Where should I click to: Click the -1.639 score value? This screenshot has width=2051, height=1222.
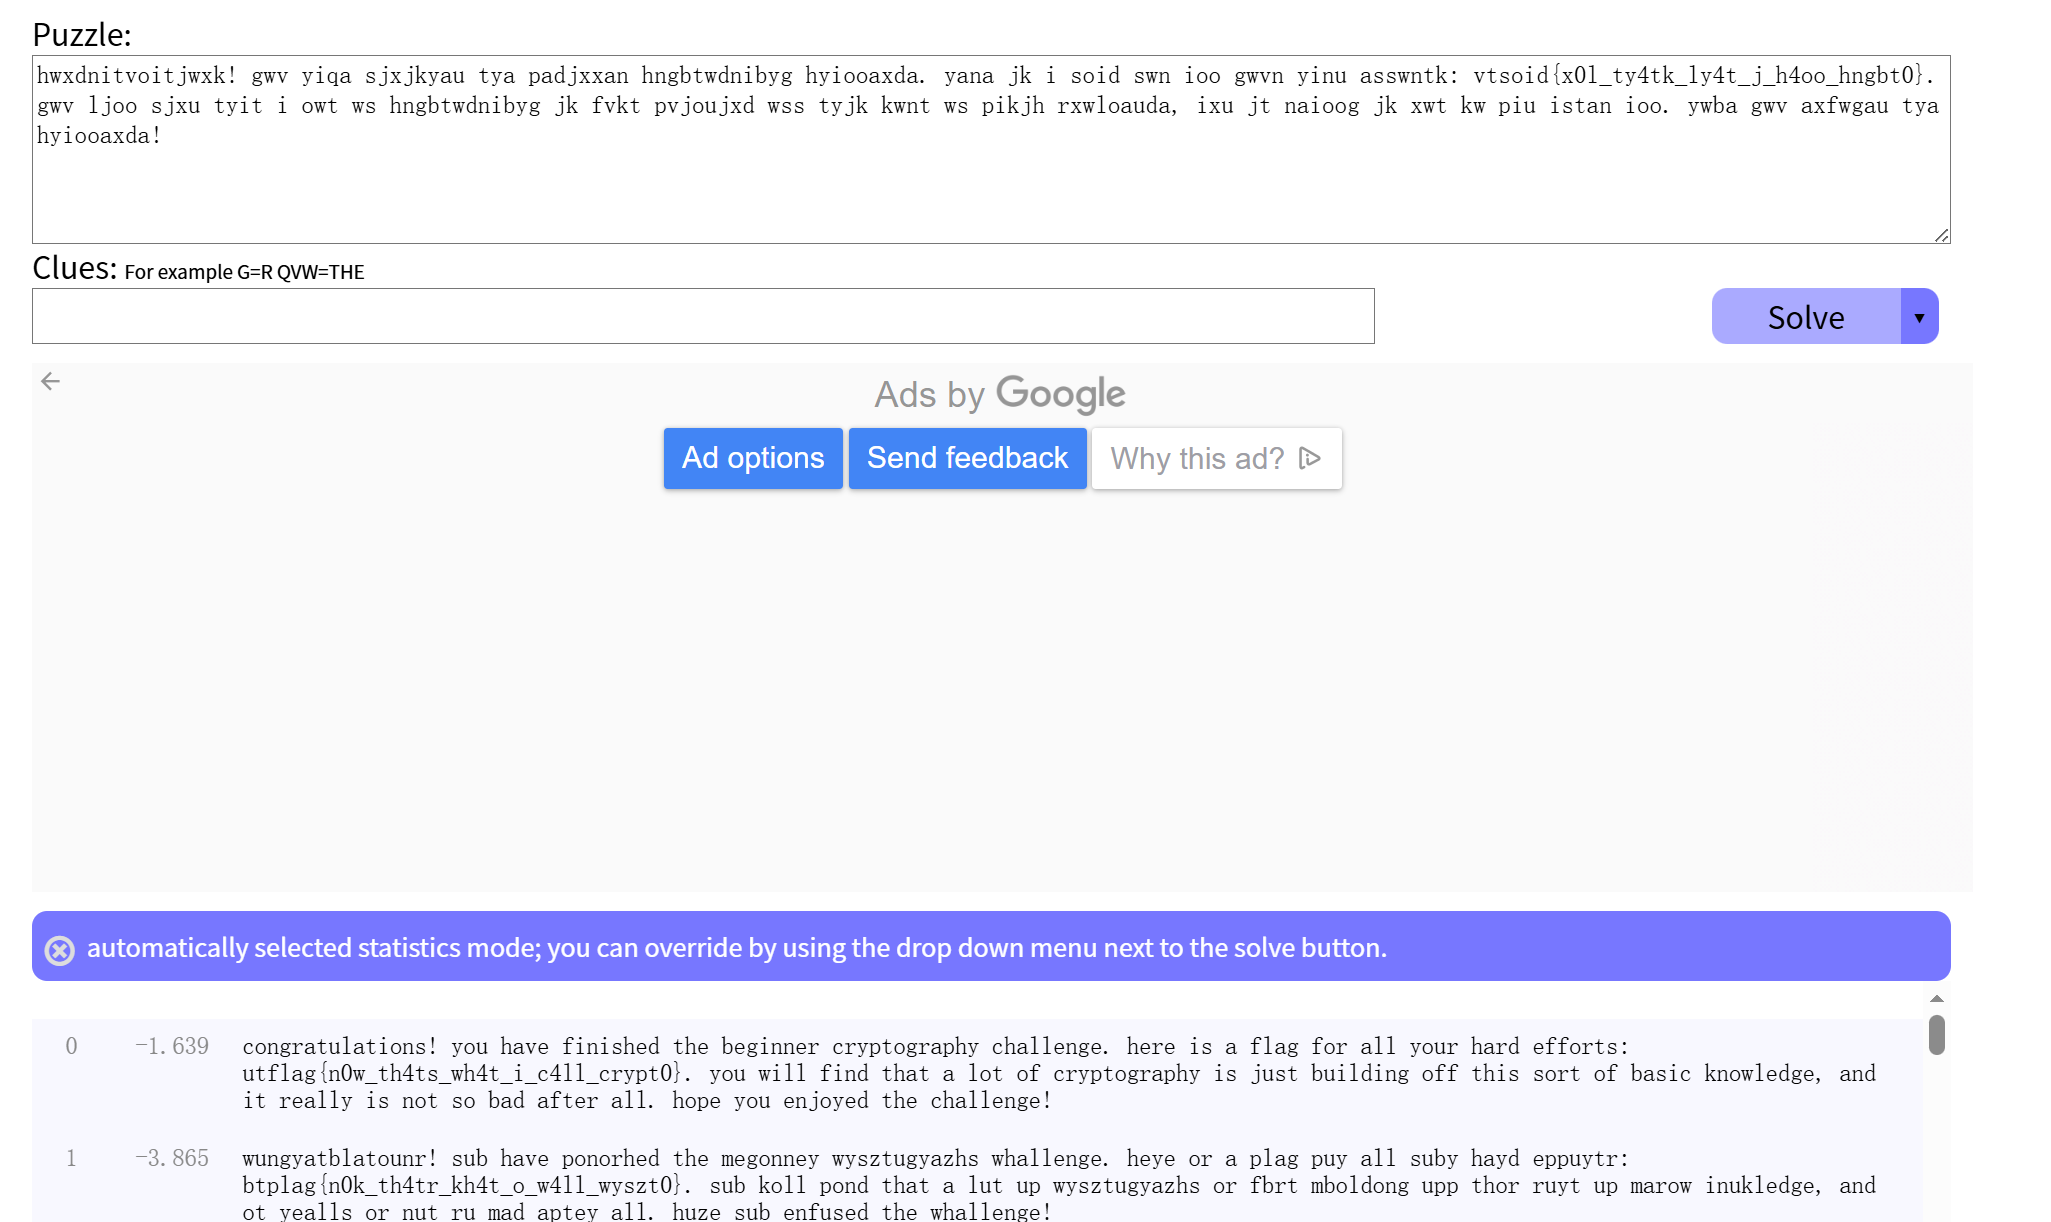click(x=172, y=1046)
